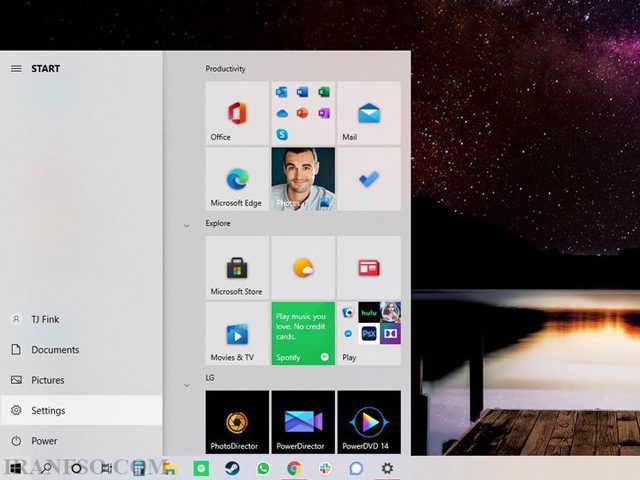640x480 pixels.
Task: Open Solitaire in the Play folder tile
Action: pyautogui.click(x=348, y=313)
